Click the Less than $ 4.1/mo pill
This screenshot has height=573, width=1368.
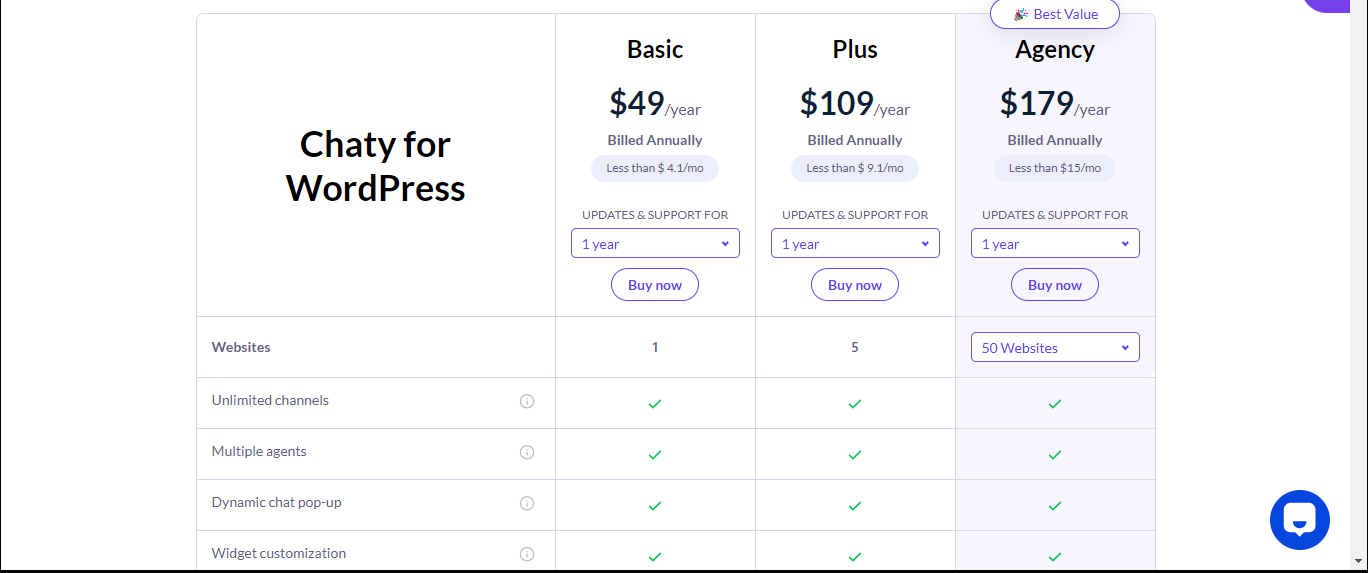click(x=655, y=168)
